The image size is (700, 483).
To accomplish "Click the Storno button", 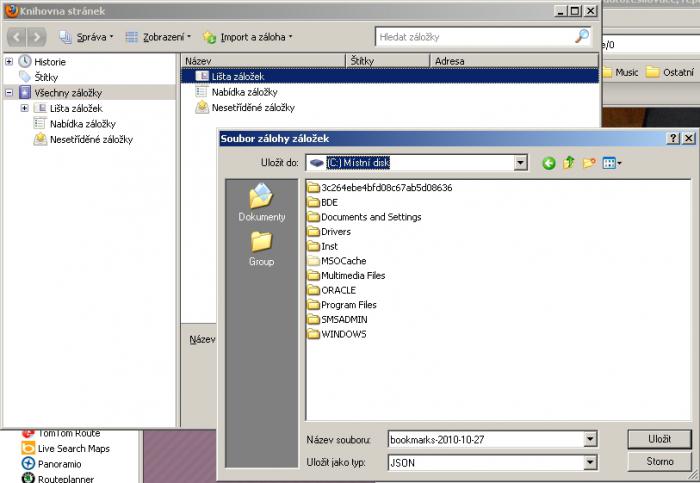I will click(x=659, y=462).
